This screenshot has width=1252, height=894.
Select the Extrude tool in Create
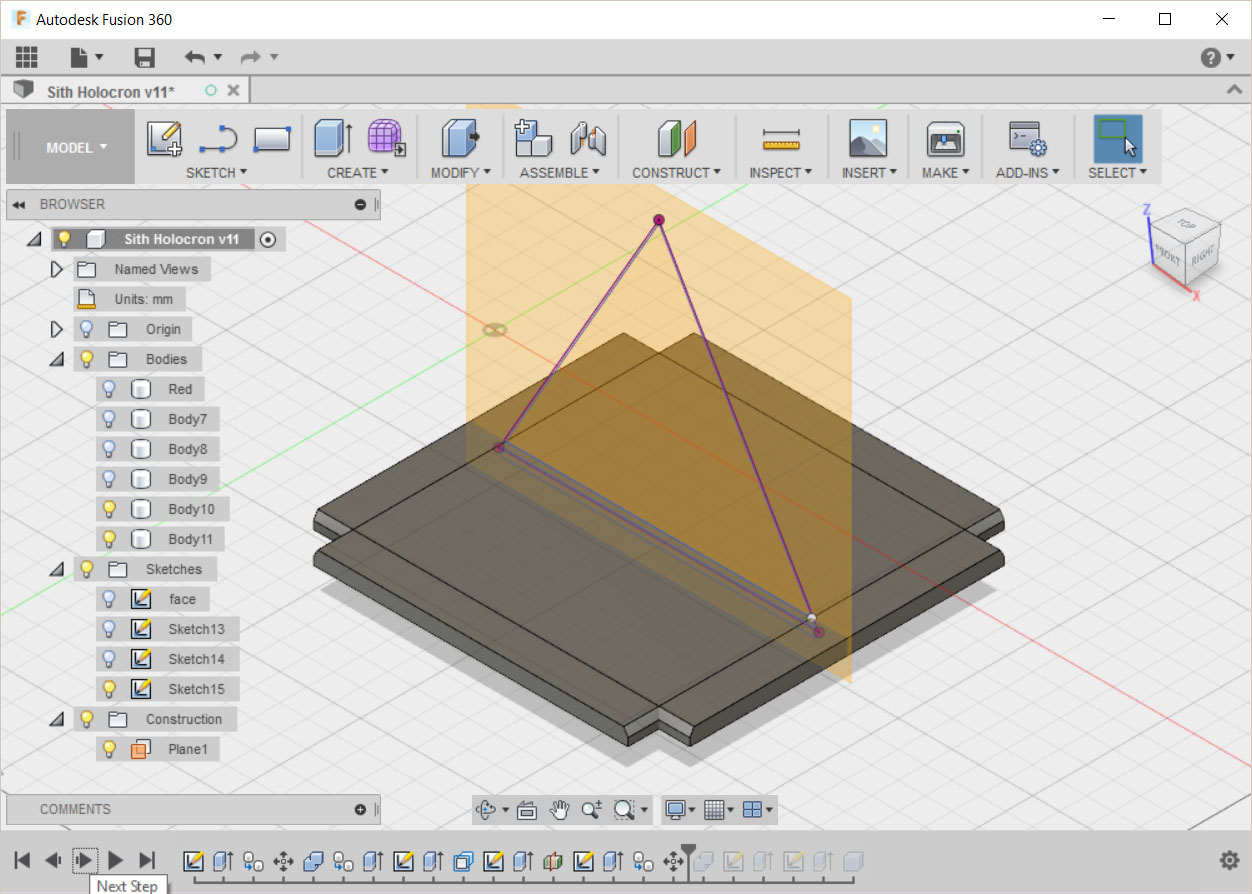tap(333, 138)
